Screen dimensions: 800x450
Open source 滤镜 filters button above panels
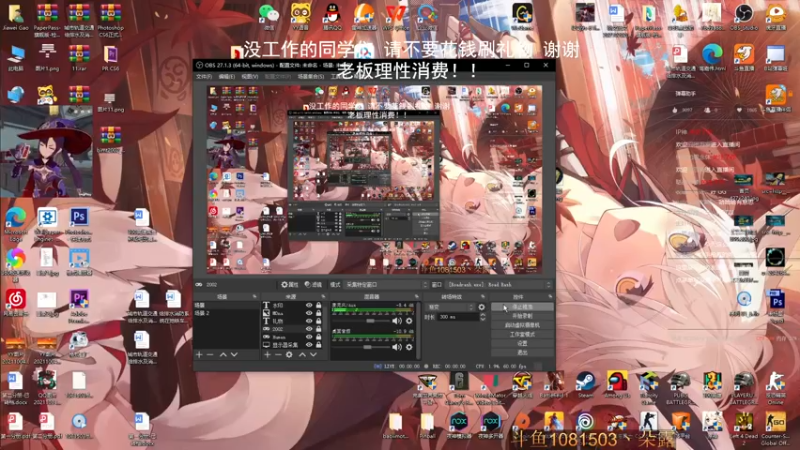[x=313, y=285]
